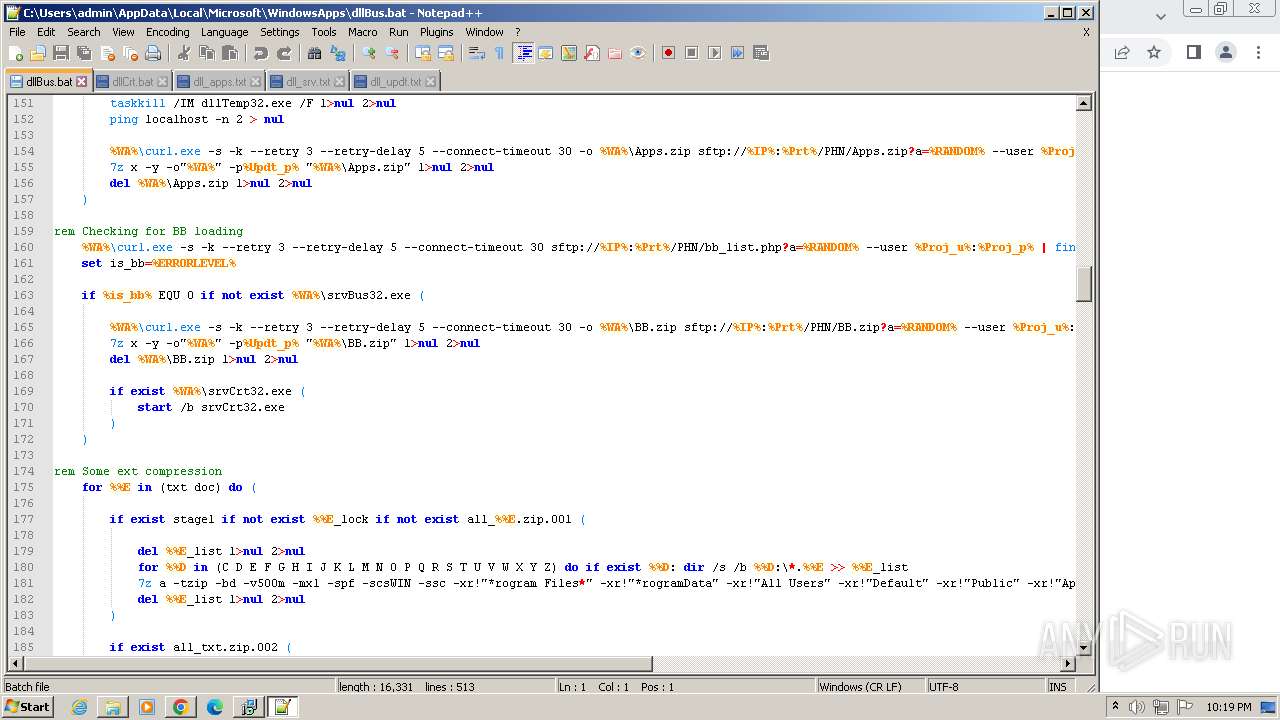Open the Plugins menu
The image size is (1280, 720).
tap(436, 32)
